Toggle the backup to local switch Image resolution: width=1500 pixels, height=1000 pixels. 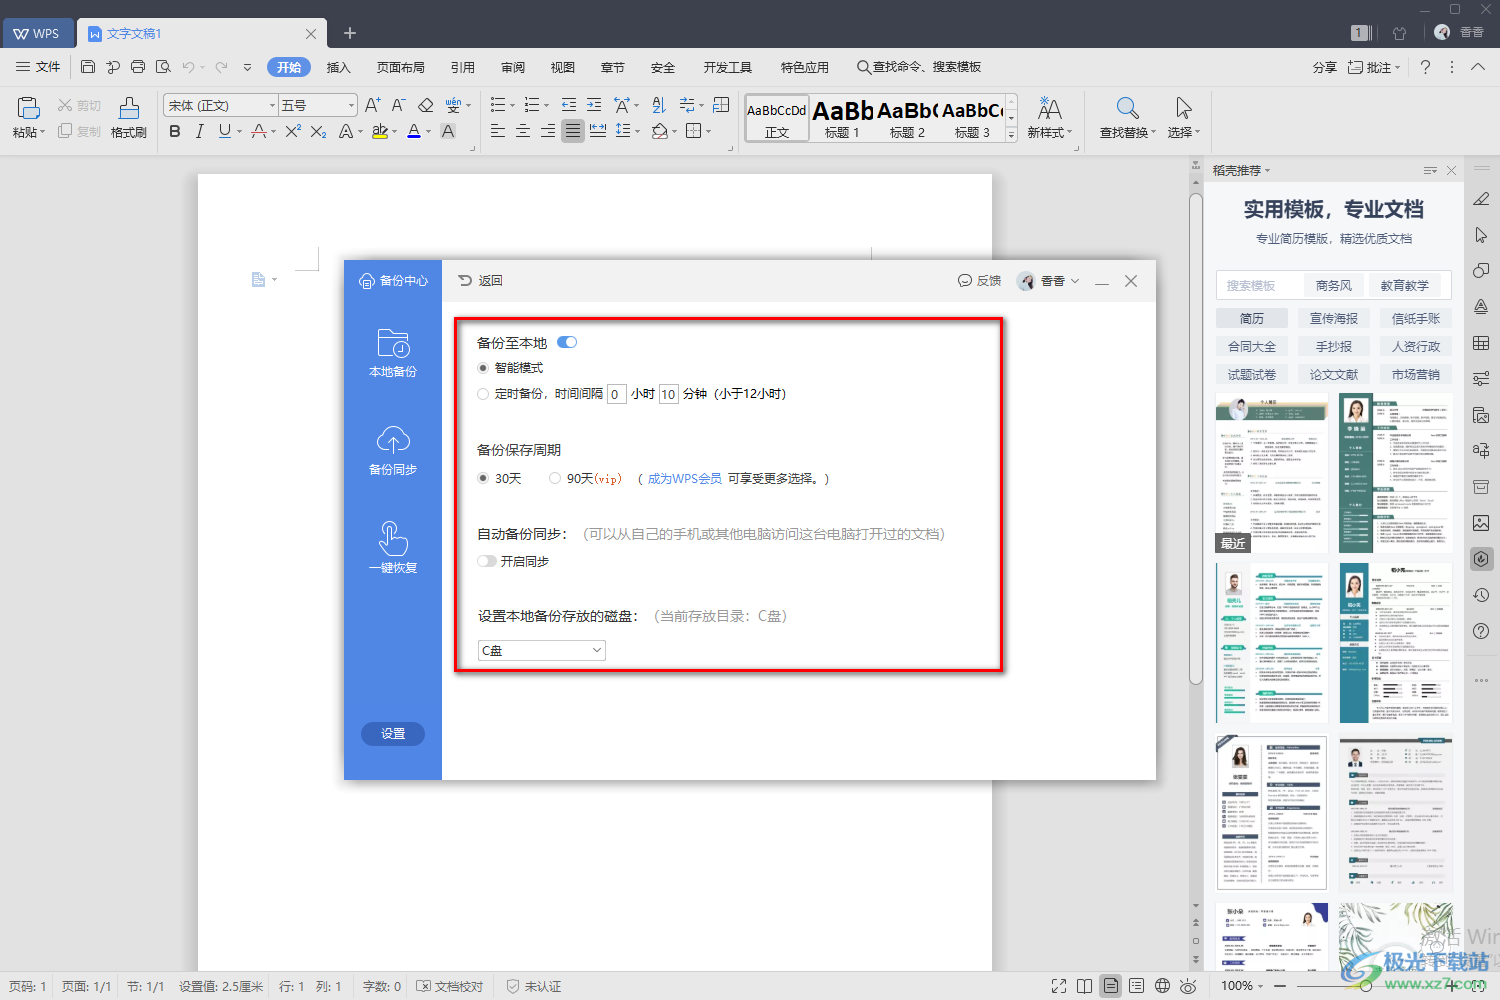[x=567, y=342]
